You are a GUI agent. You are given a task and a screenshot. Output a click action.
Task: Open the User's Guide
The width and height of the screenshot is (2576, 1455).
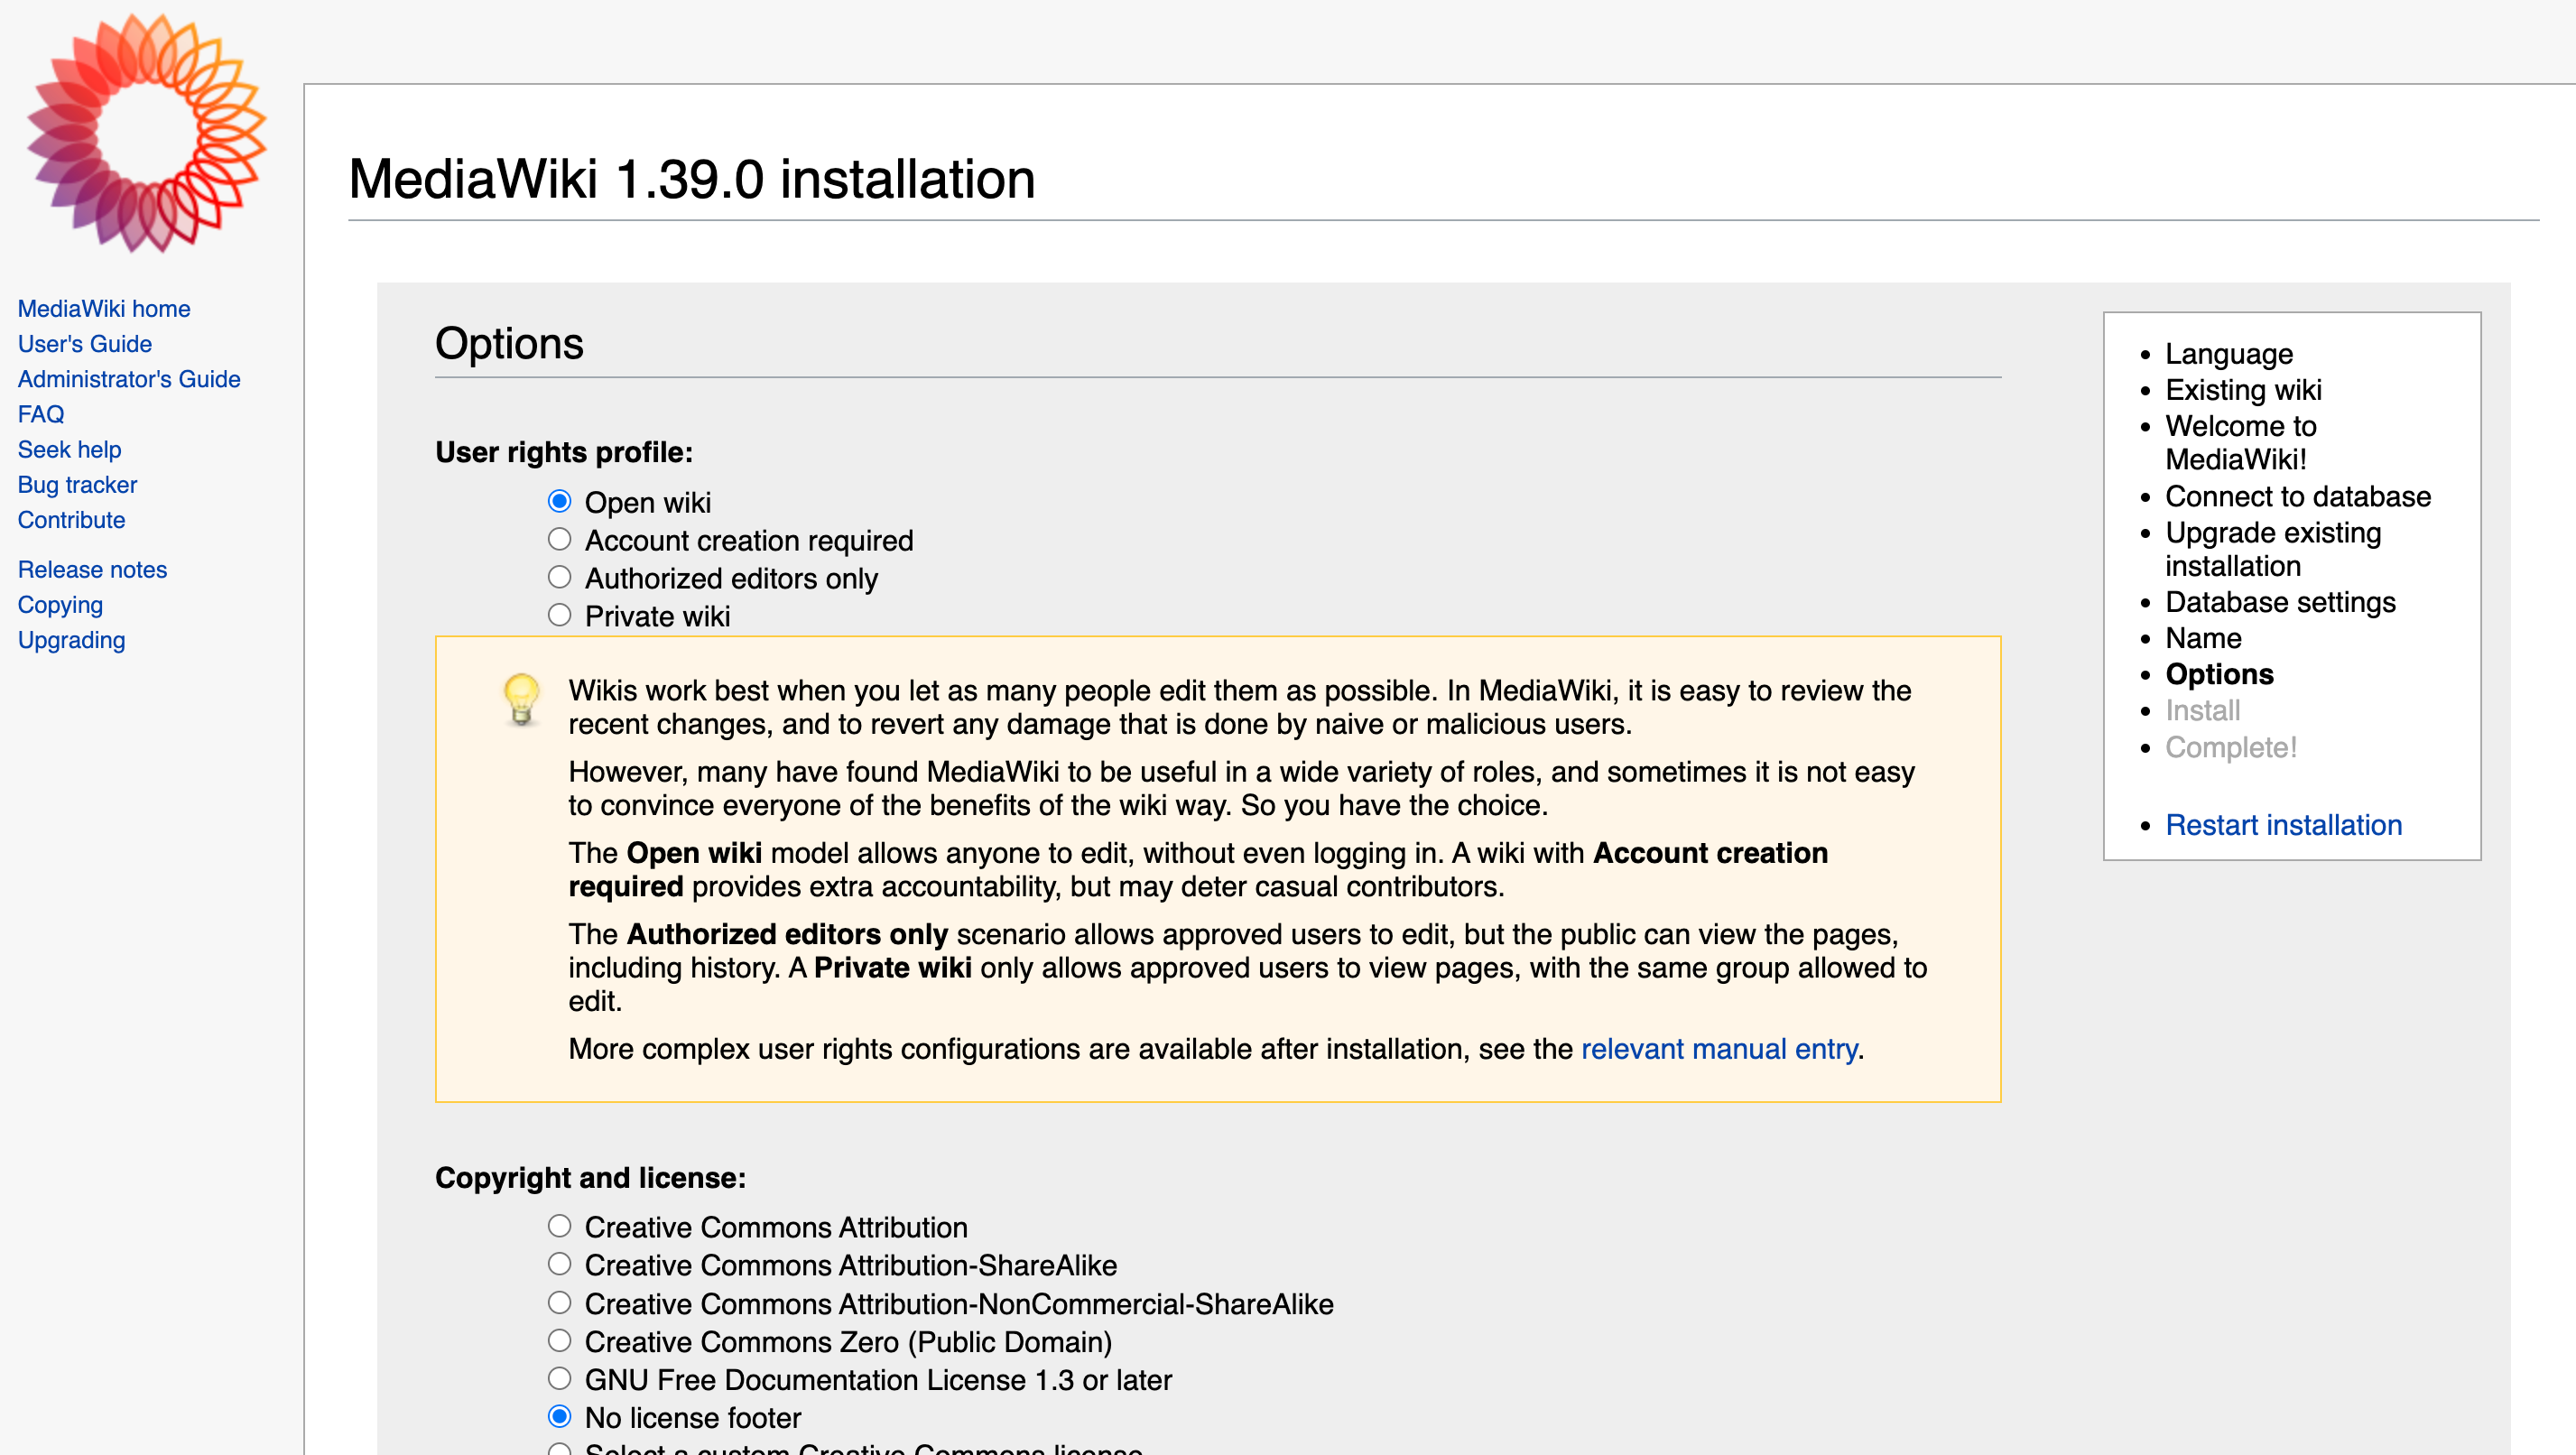pos(84,343)
